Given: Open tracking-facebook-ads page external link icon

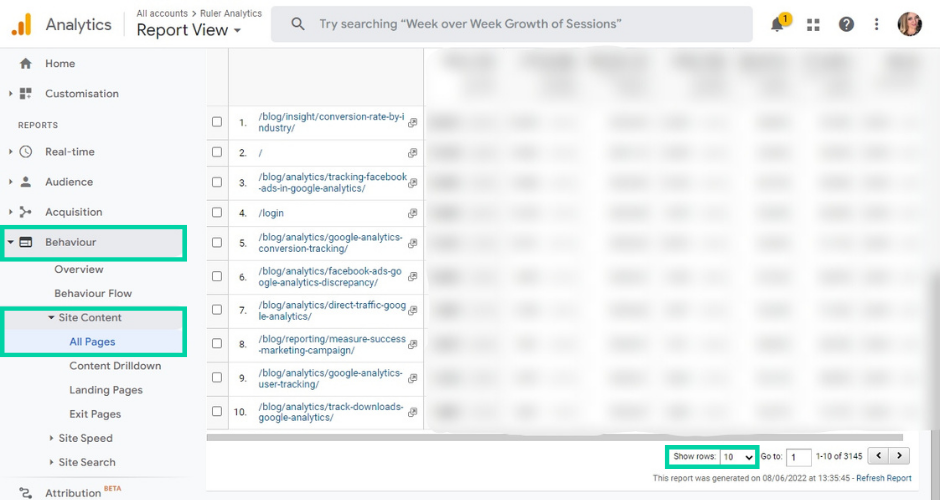Looking at the screenshot, I should pos(412,183).
